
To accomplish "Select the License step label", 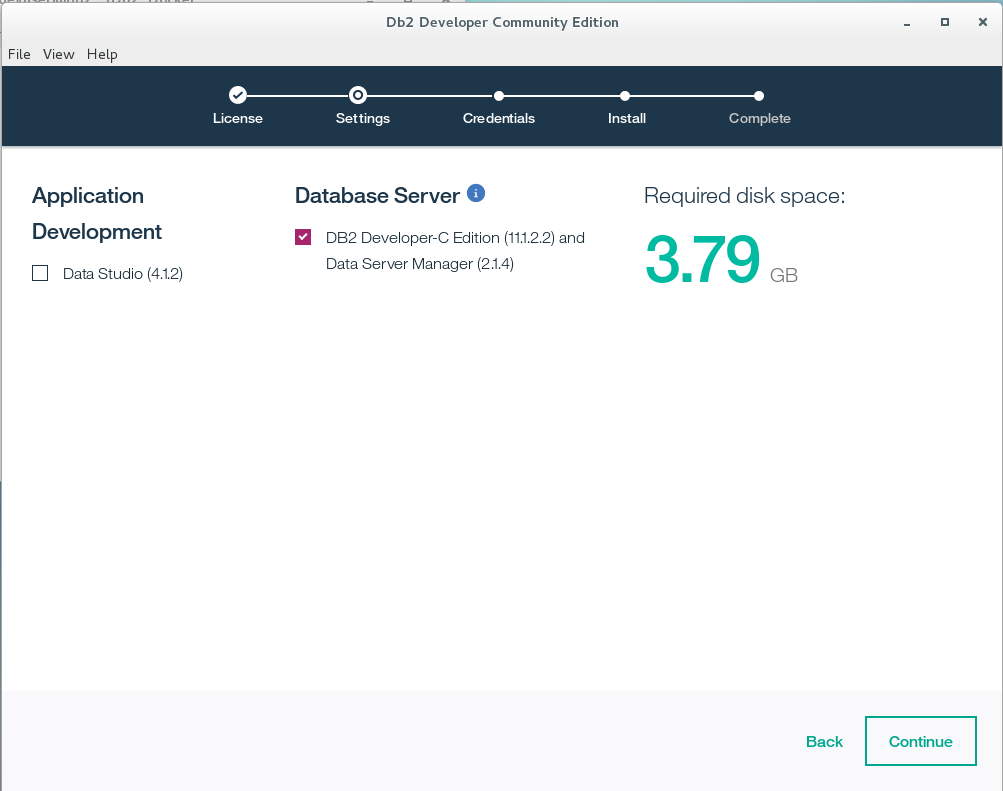I will pyautogui.click(x=238, y=118).
